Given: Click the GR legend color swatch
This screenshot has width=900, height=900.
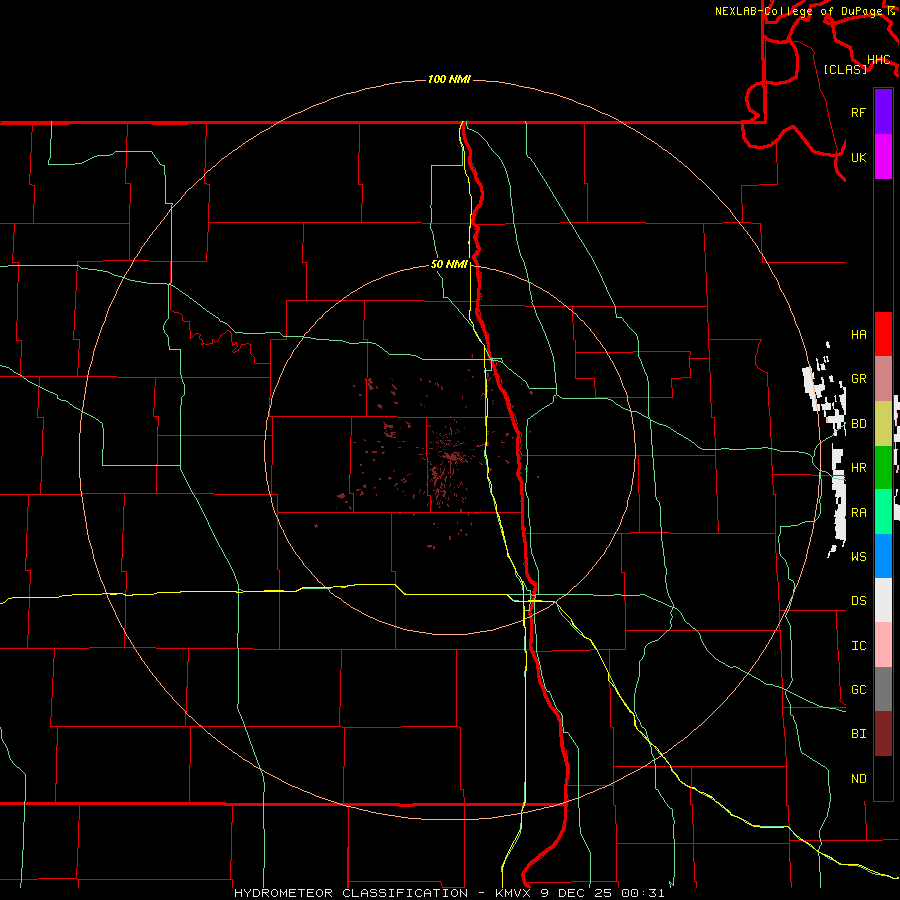Looking at the screenshot, I should coord(883,378).
